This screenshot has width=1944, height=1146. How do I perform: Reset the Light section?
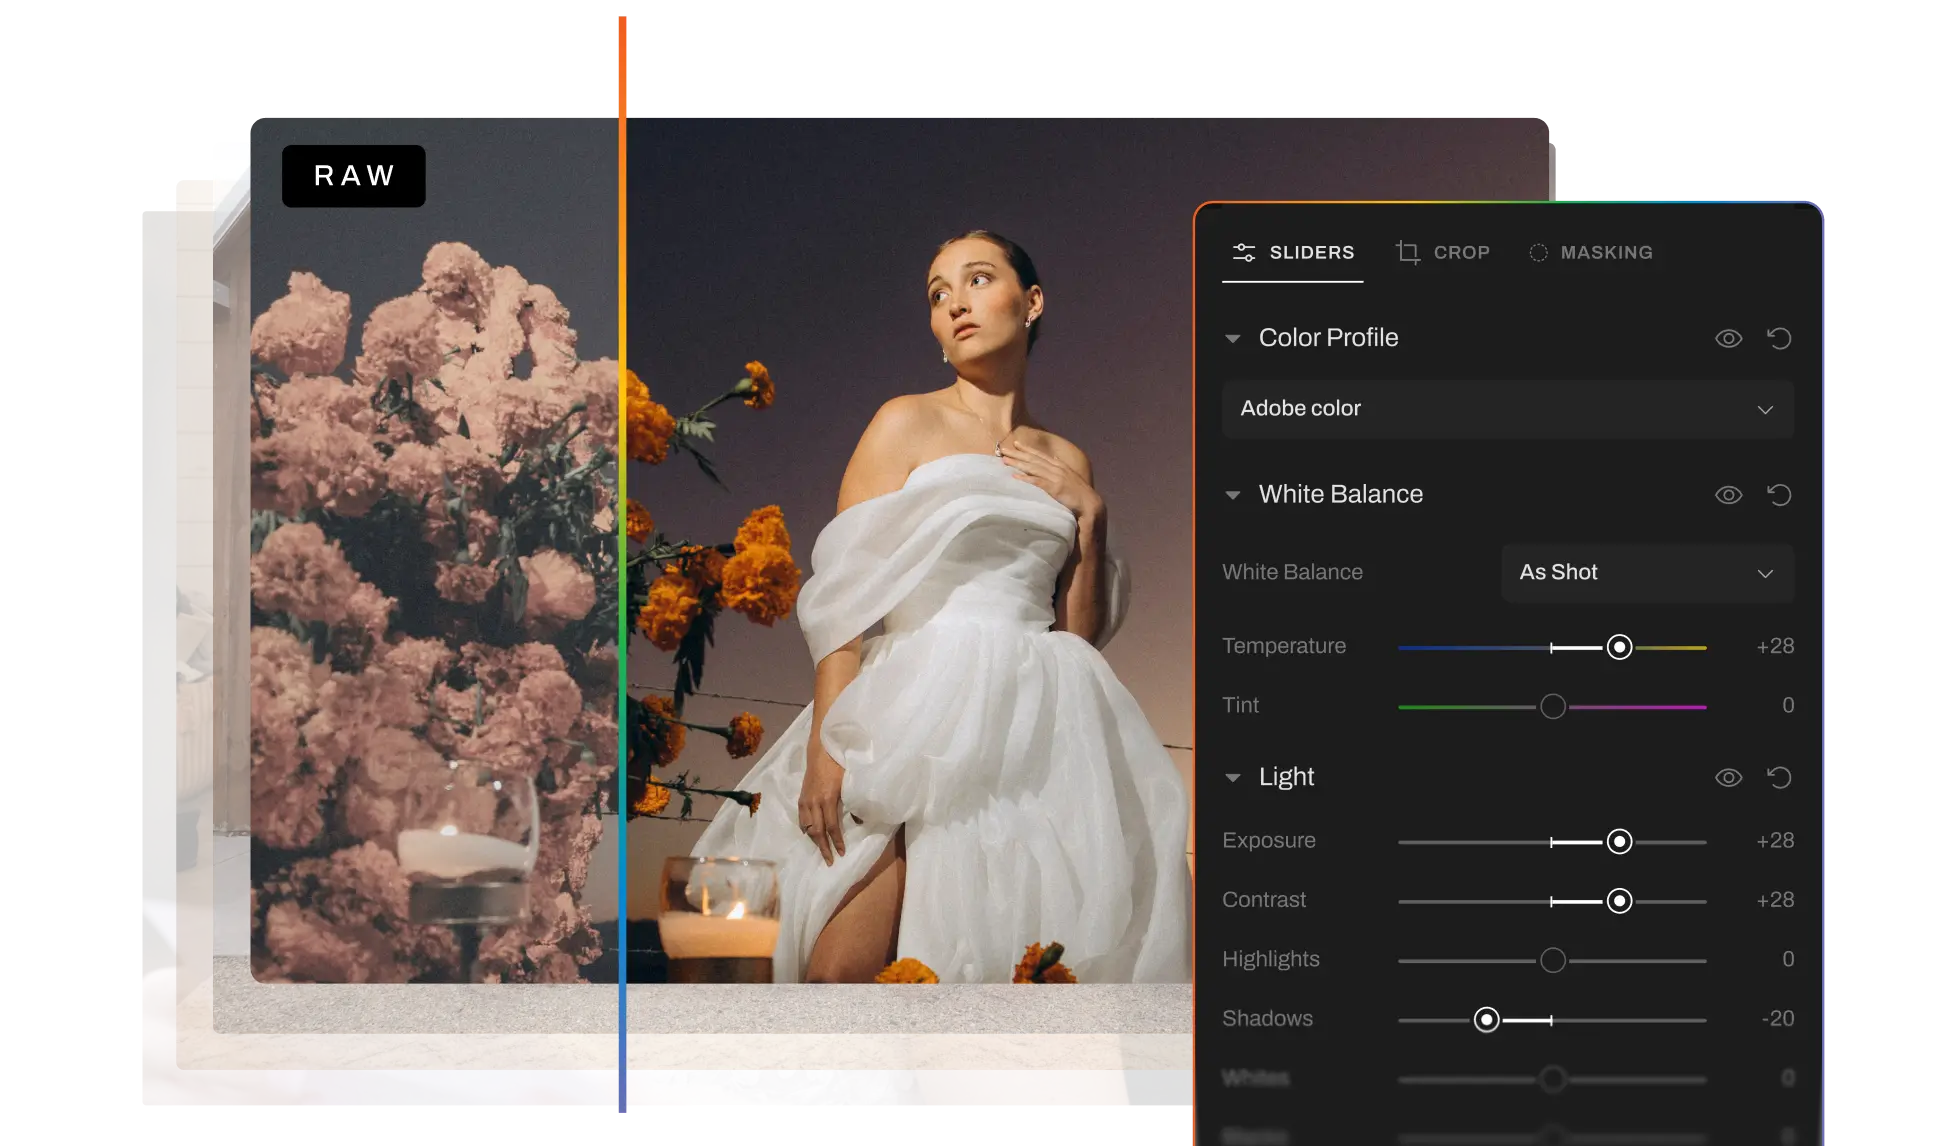point(1779,778)
